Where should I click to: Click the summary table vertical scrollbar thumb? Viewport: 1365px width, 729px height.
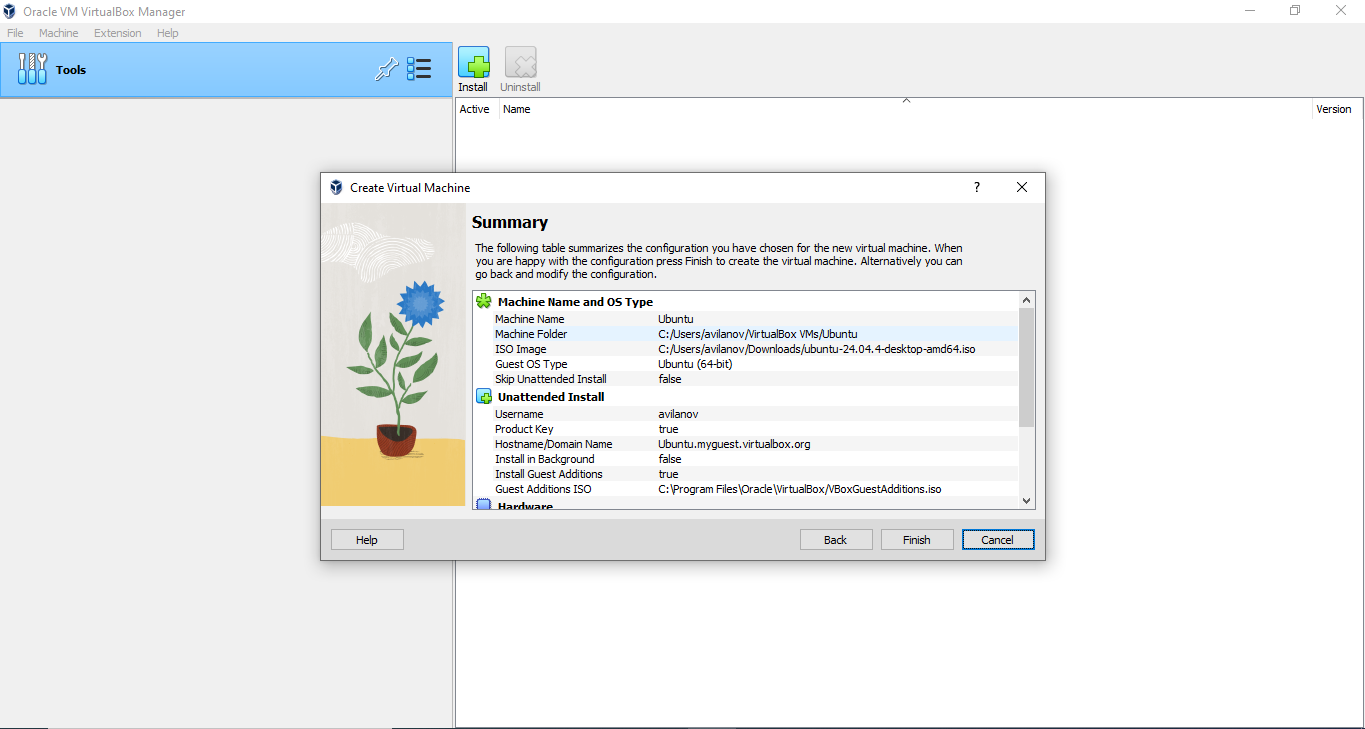(x=1026, y=367)
